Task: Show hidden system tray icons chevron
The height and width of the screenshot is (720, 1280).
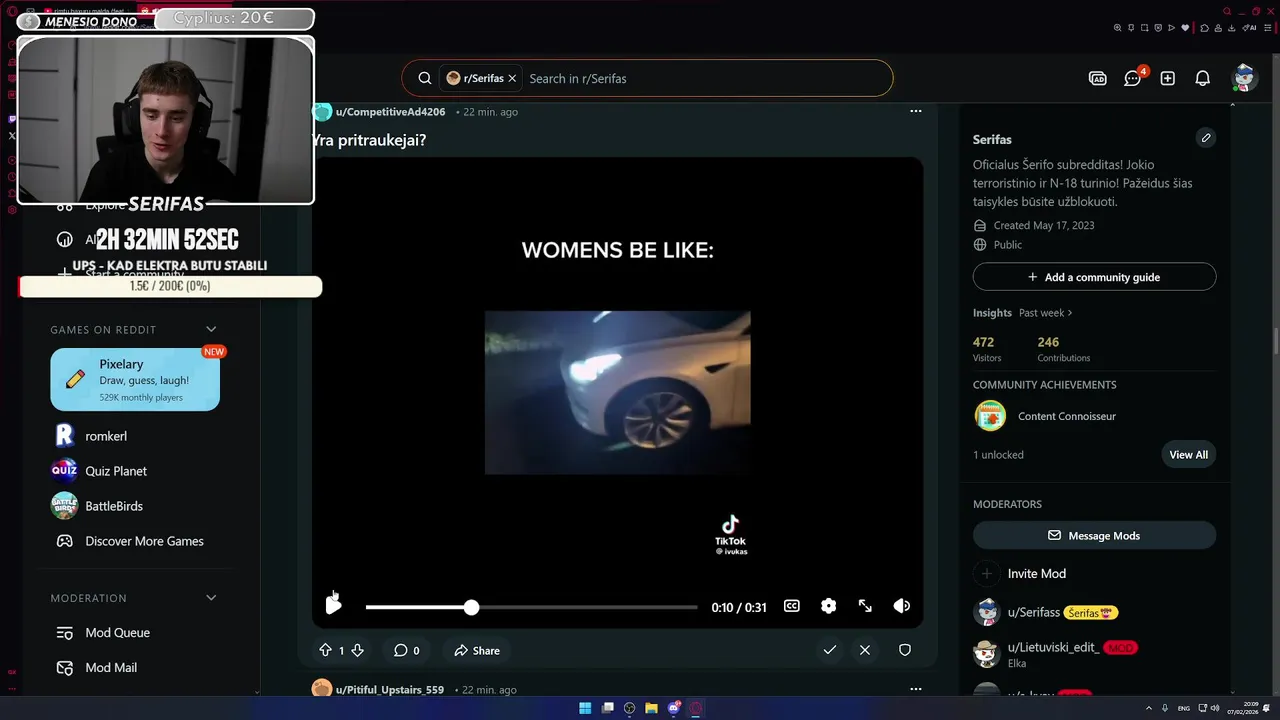Action: coord(1149,708)
